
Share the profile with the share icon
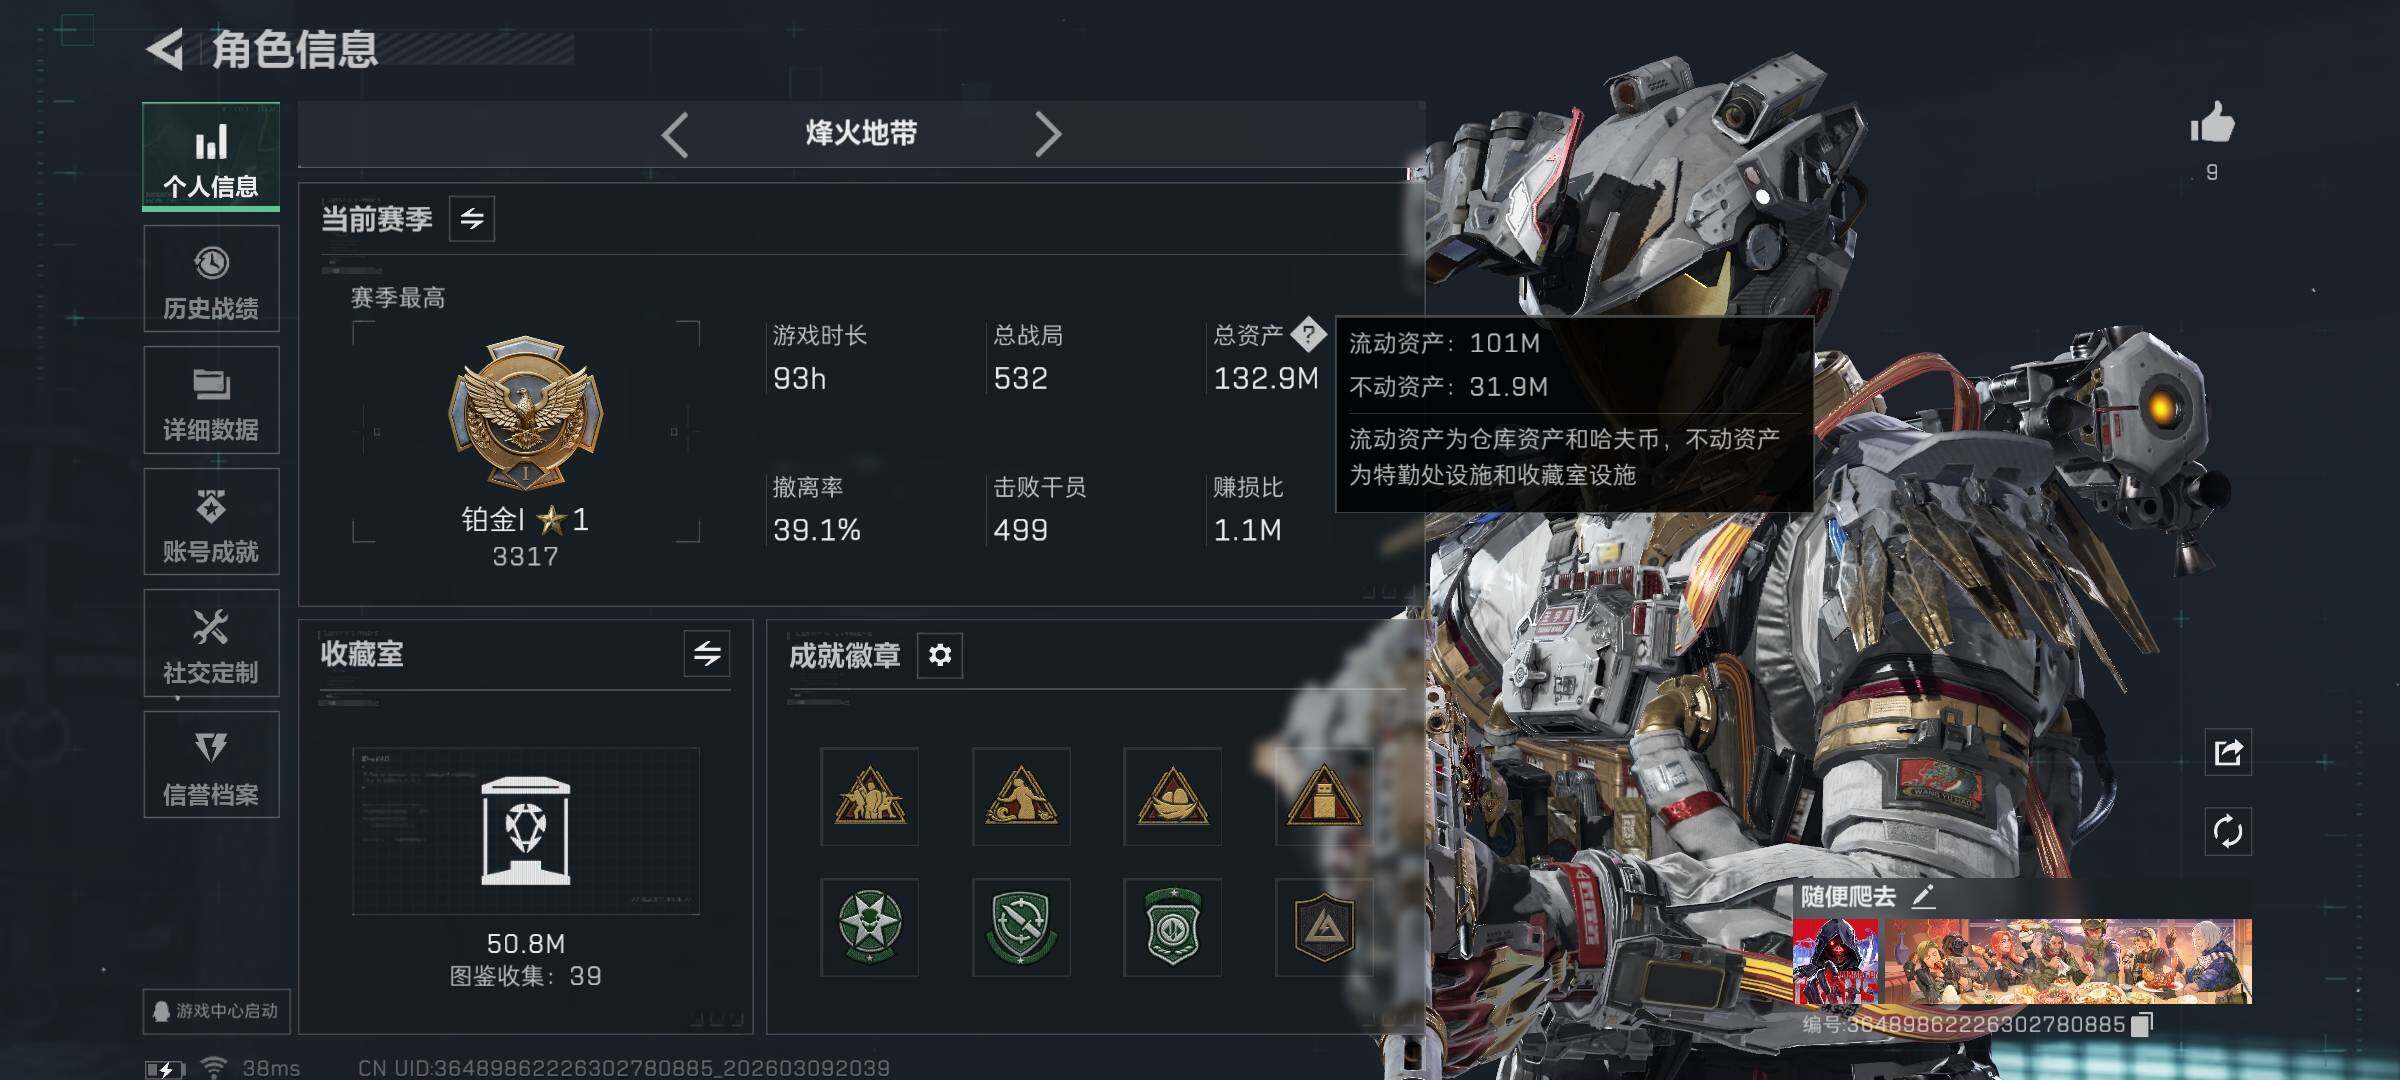pos(2228,752)
